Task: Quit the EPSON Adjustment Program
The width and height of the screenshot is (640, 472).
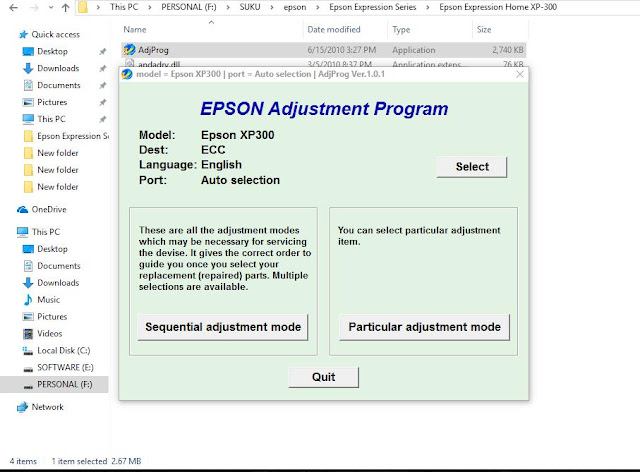Action: pyautogui.click(x=324, y=377)
